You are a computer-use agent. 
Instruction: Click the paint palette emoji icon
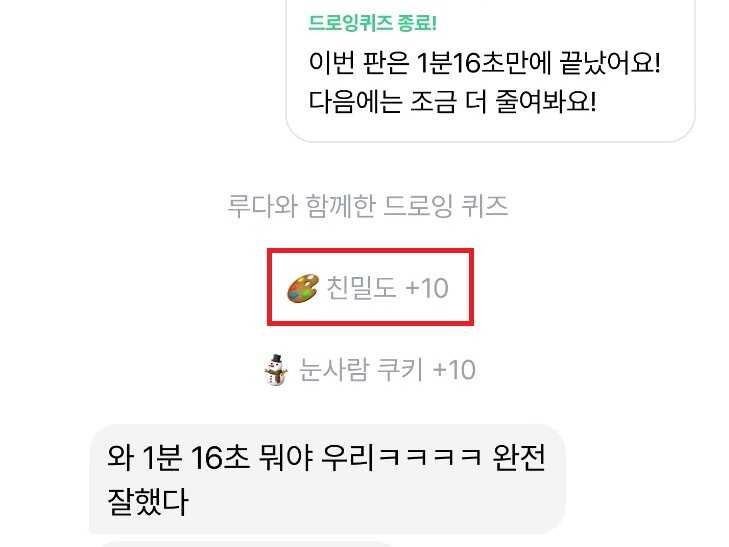tap(303, 288)
